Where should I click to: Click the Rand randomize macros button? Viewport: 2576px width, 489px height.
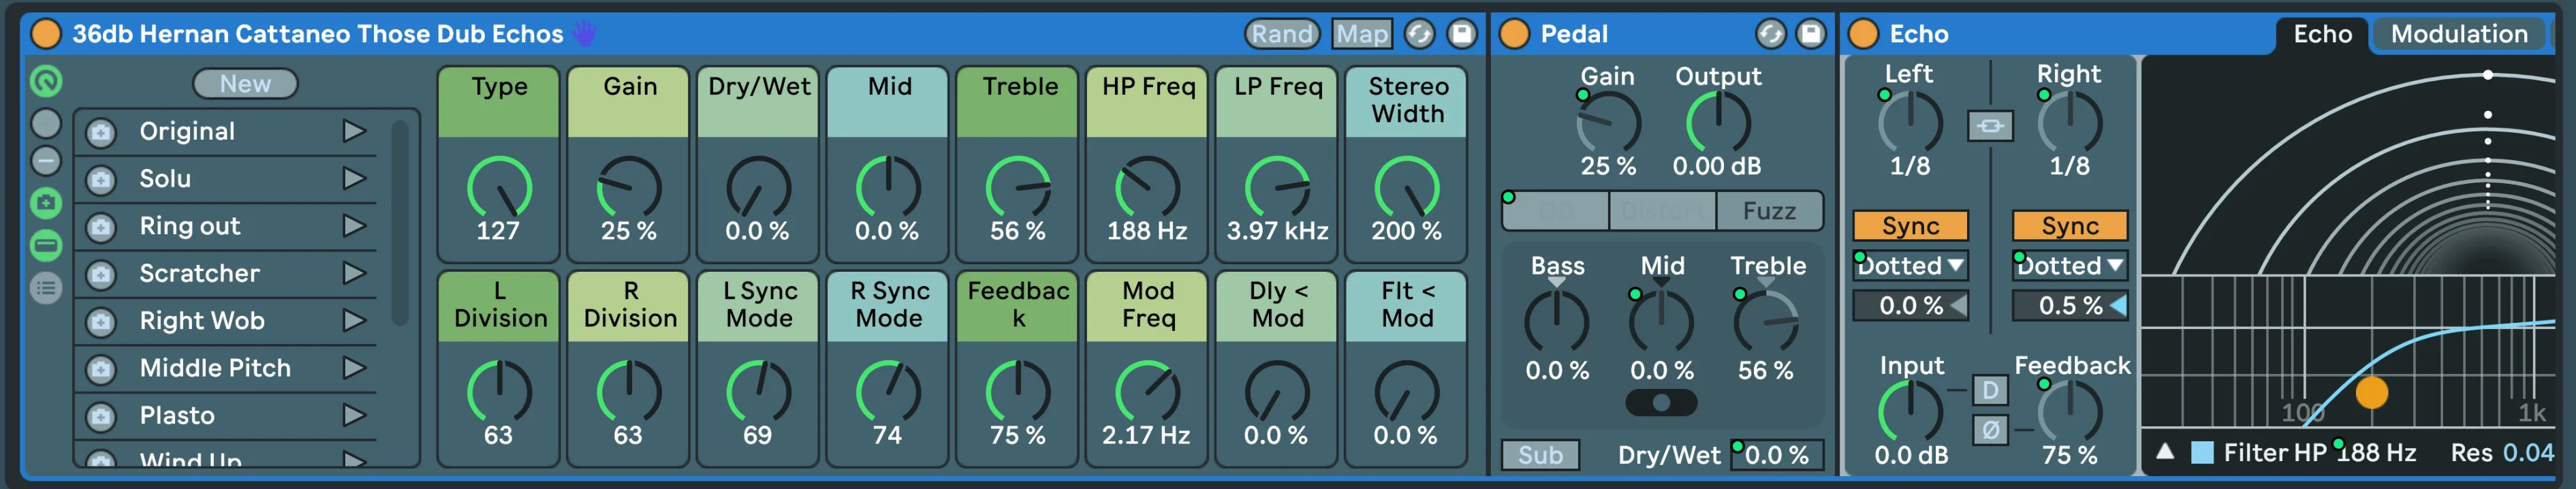[x=1282, y=34]
